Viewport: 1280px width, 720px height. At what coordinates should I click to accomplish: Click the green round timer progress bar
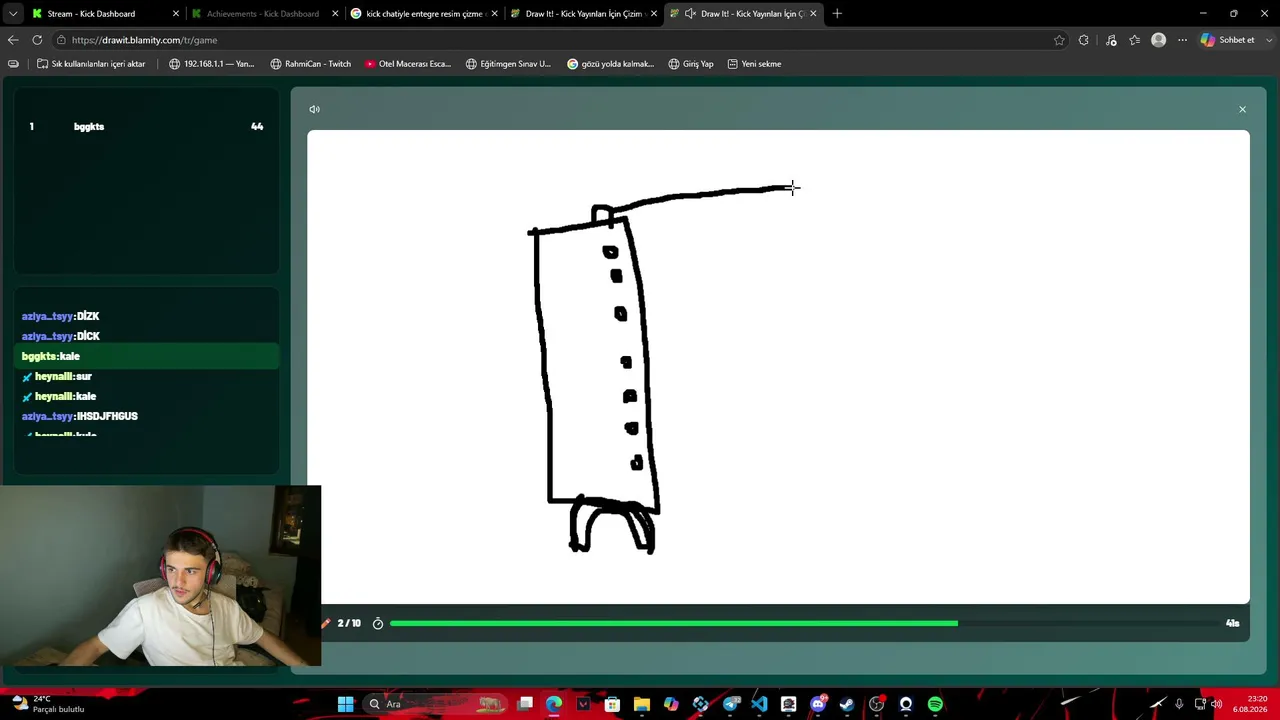673,623
